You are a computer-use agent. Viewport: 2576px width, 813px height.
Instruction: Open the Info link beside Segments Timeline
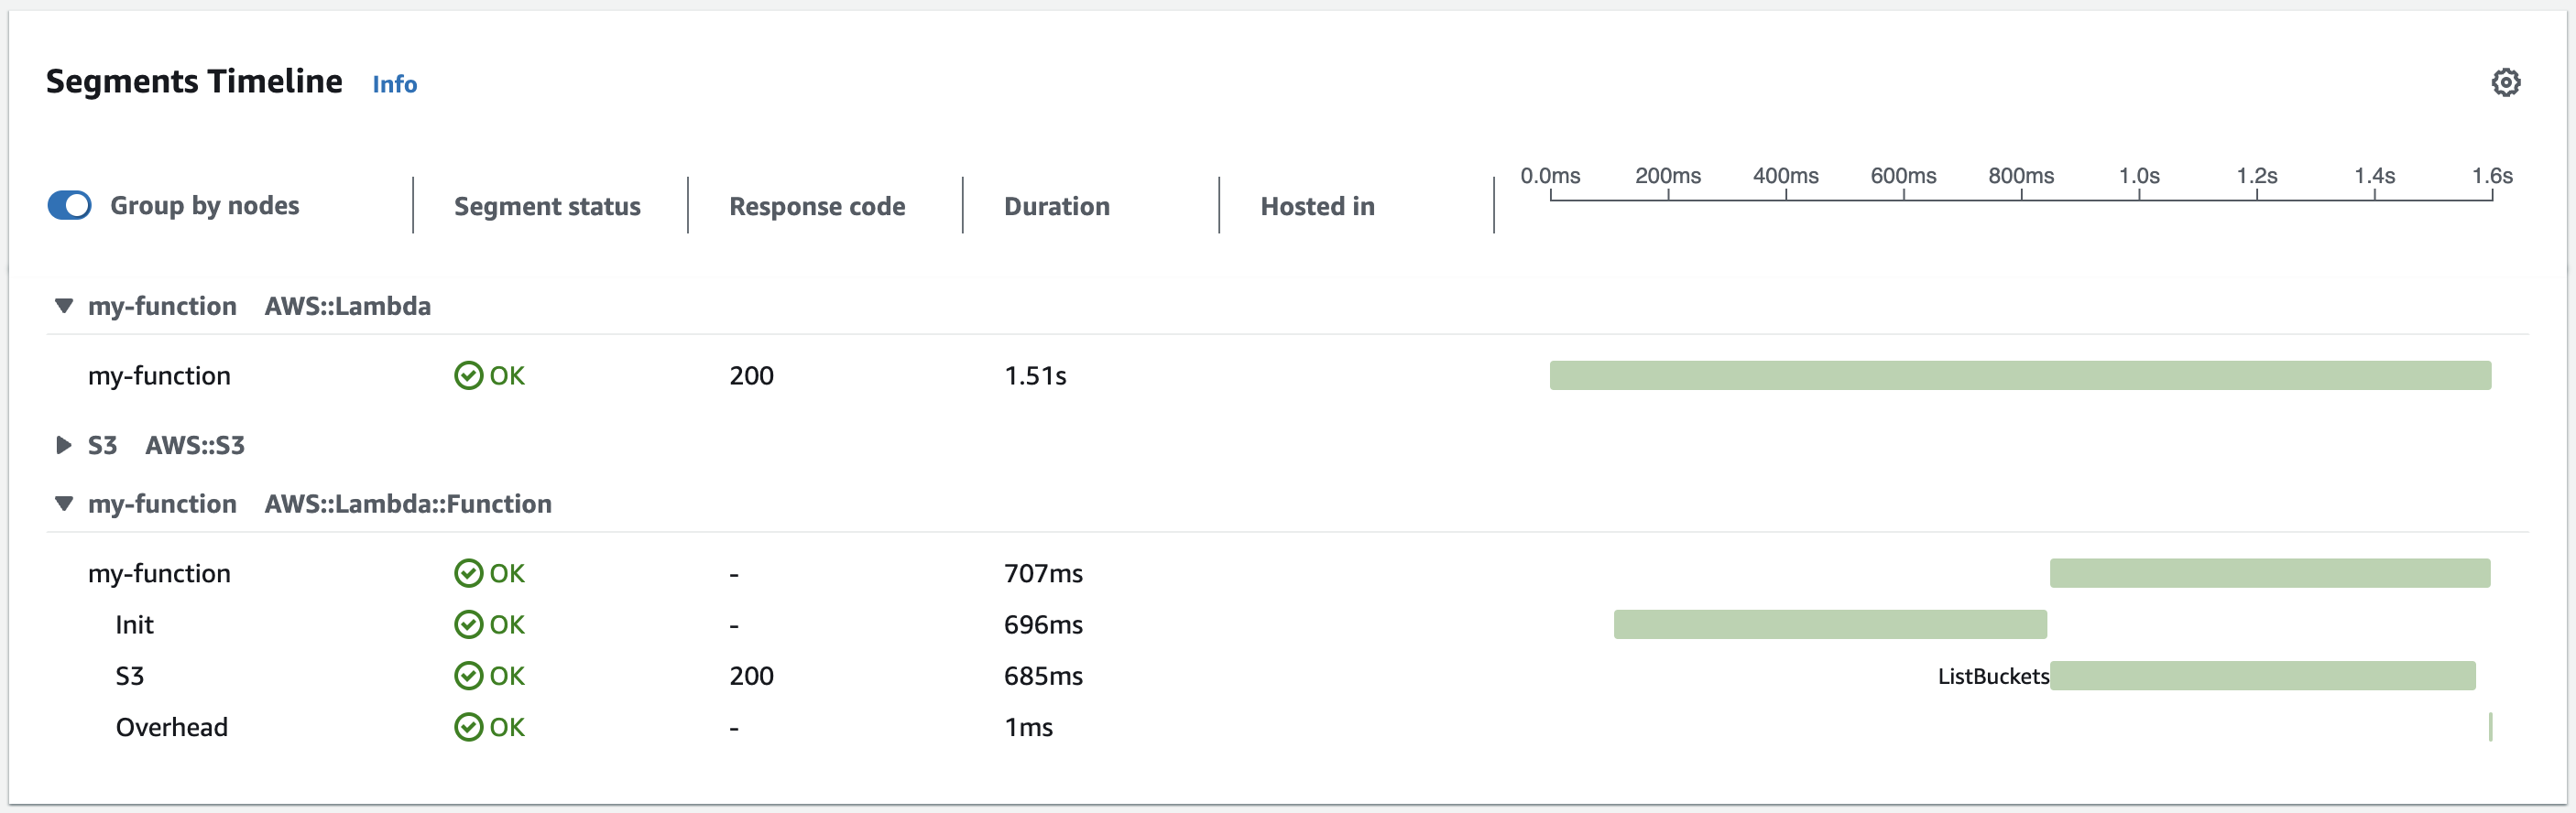(394, 84)
